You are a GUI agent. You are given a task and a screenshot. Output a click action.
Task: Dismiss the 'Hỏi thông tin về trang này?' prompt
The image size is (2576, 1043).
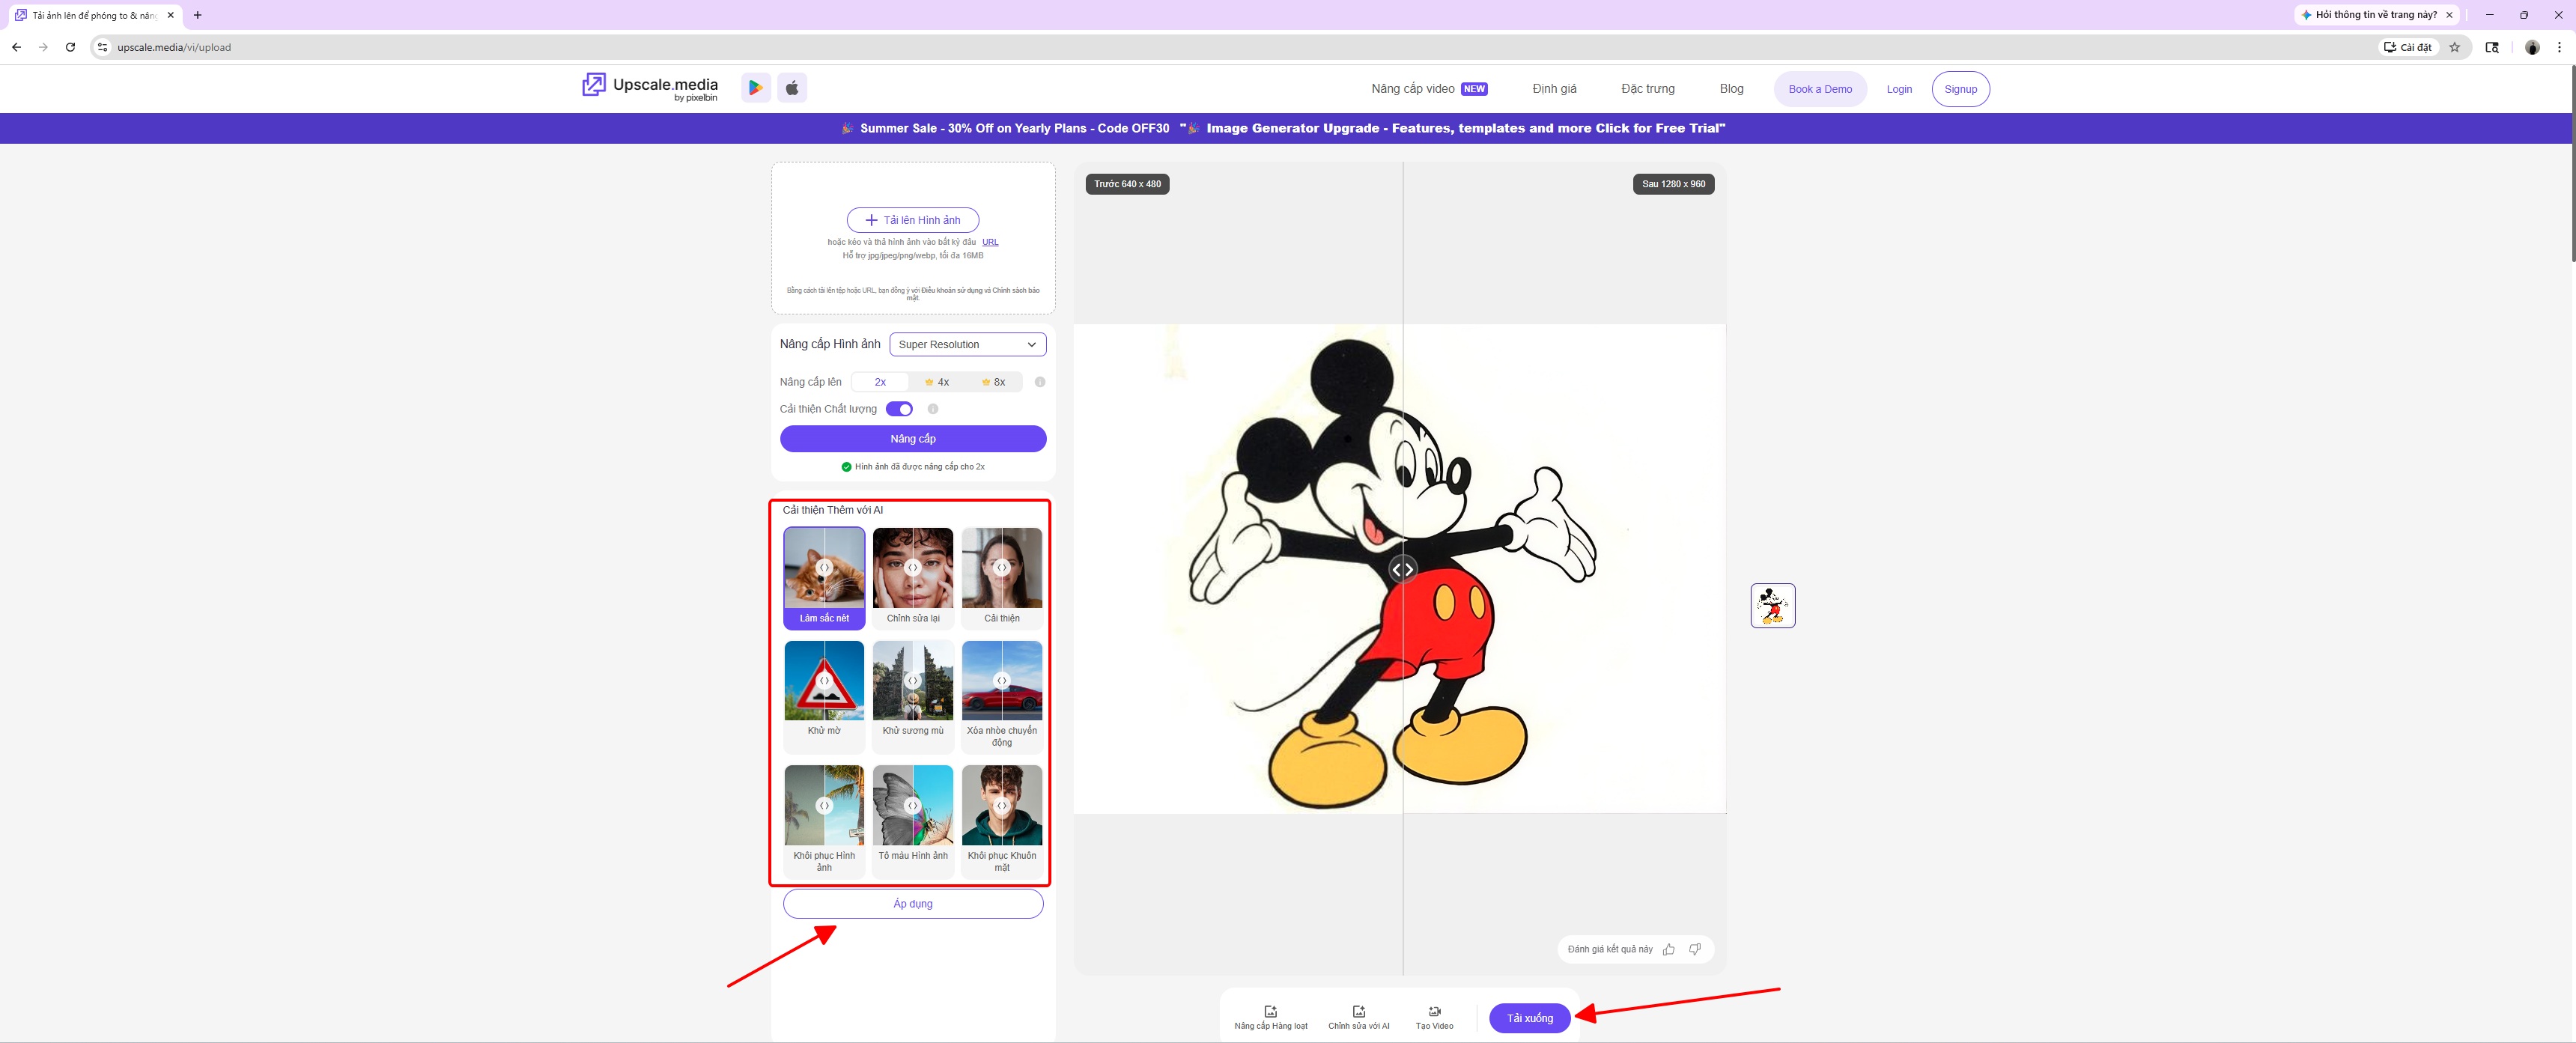2449,15
